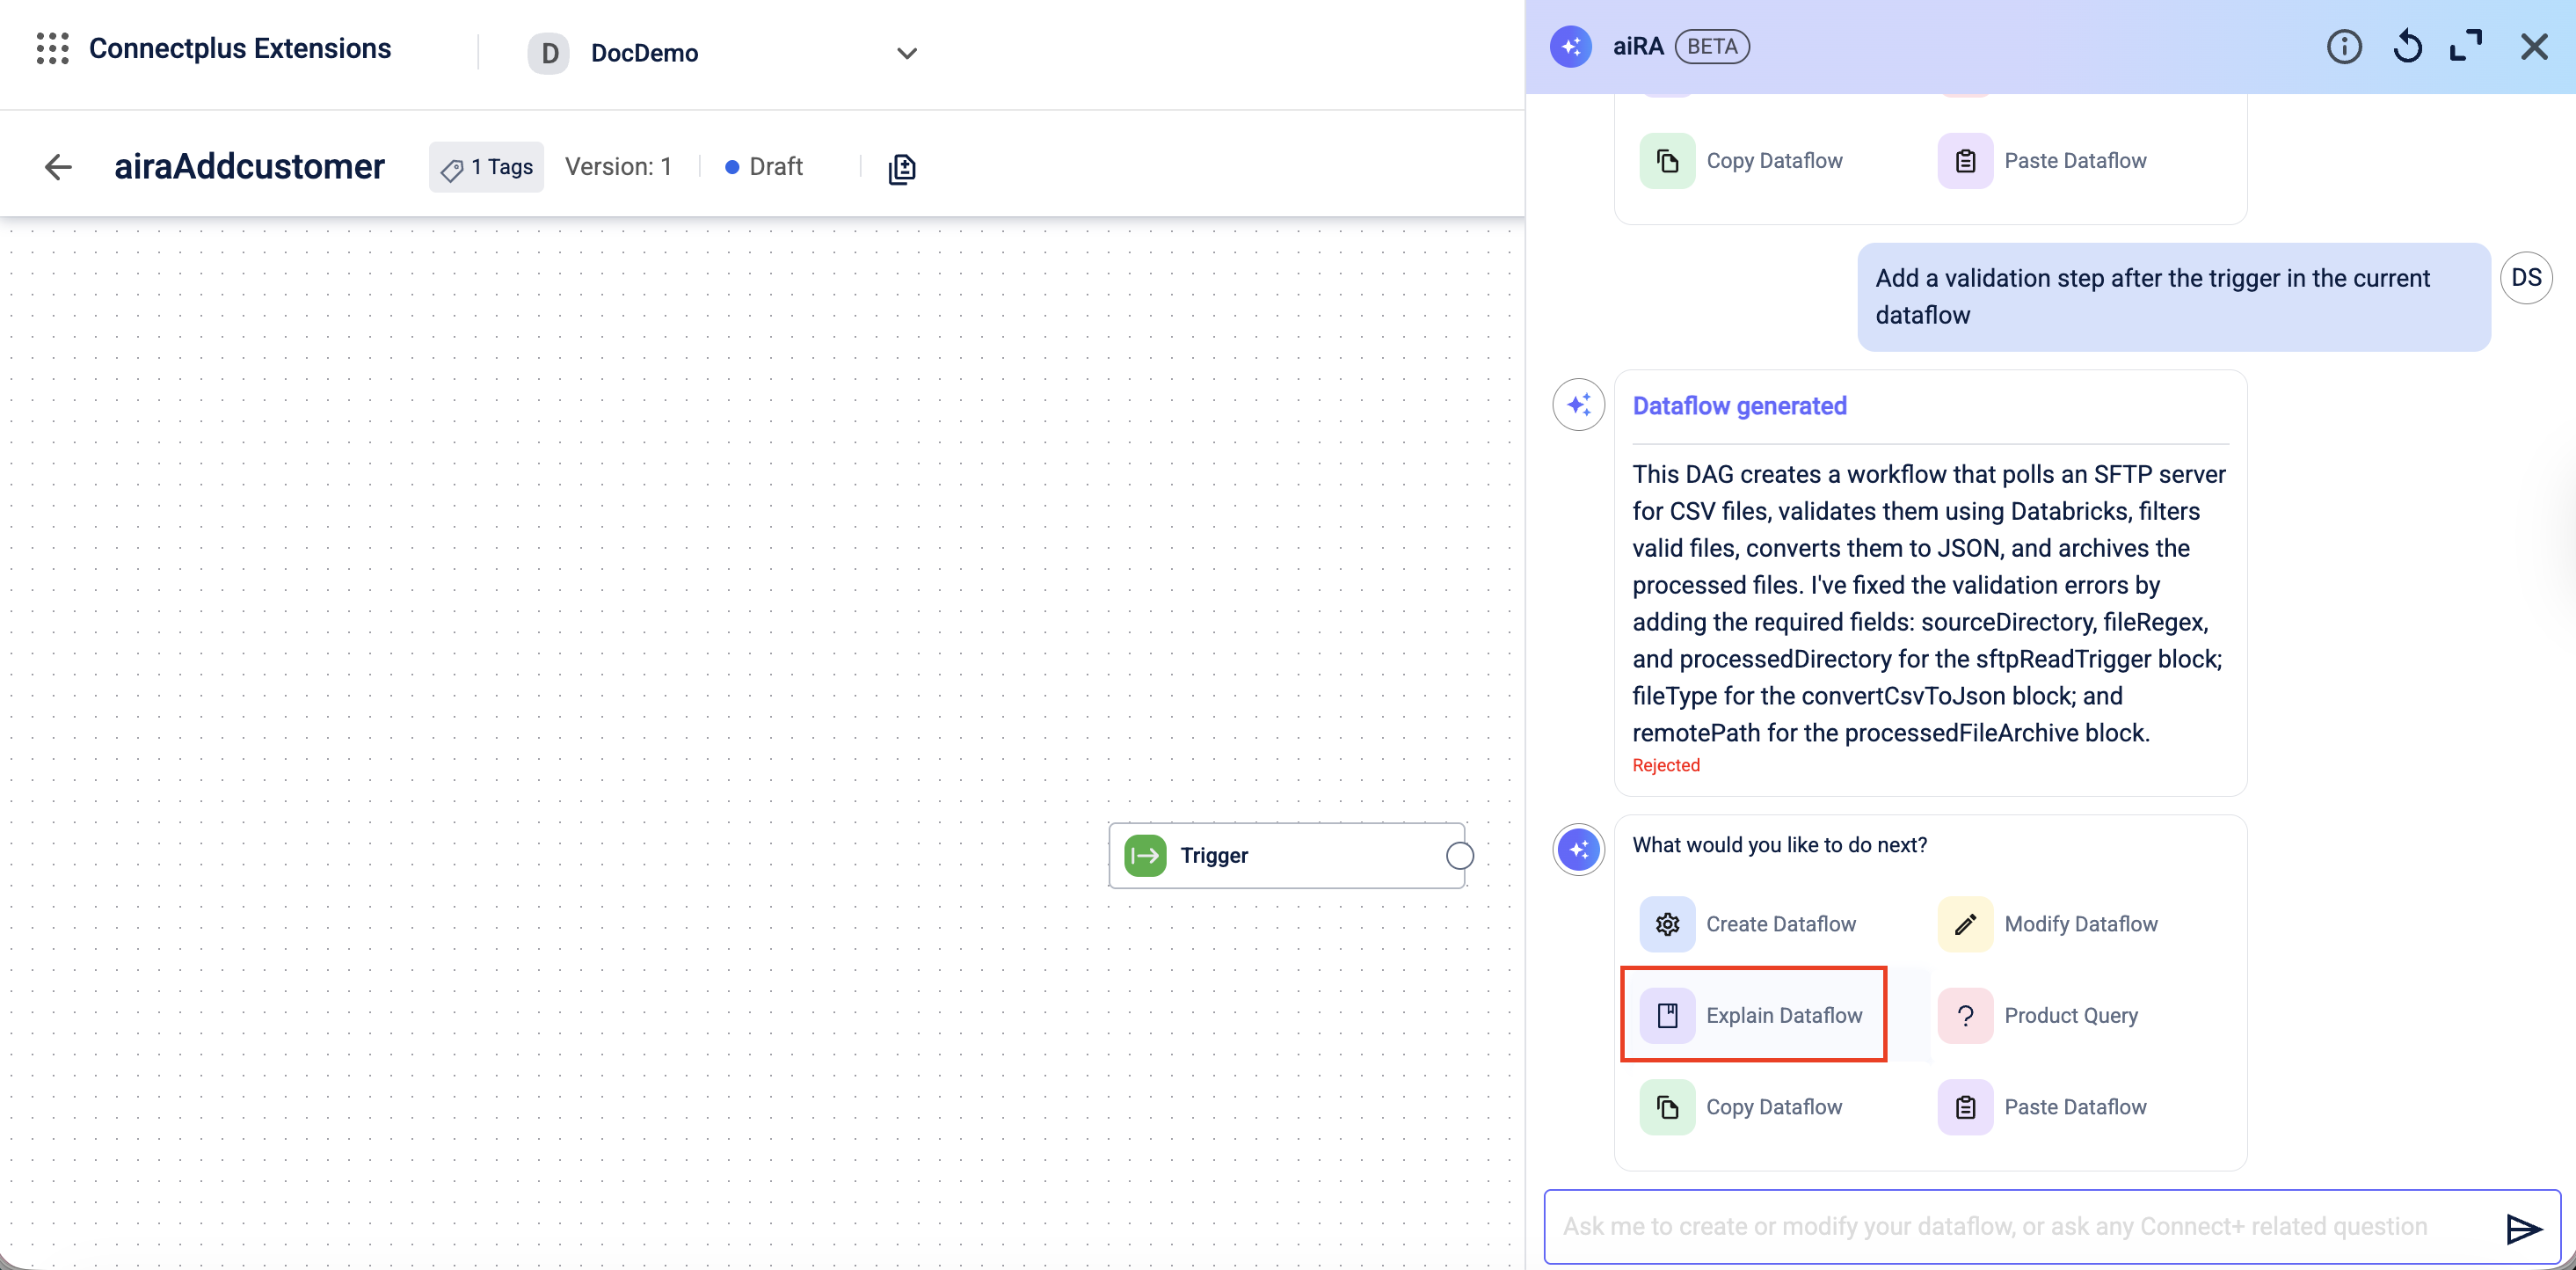Open the 1 Tags chip
This screenshot has width=2576, height=1270.
487,167
